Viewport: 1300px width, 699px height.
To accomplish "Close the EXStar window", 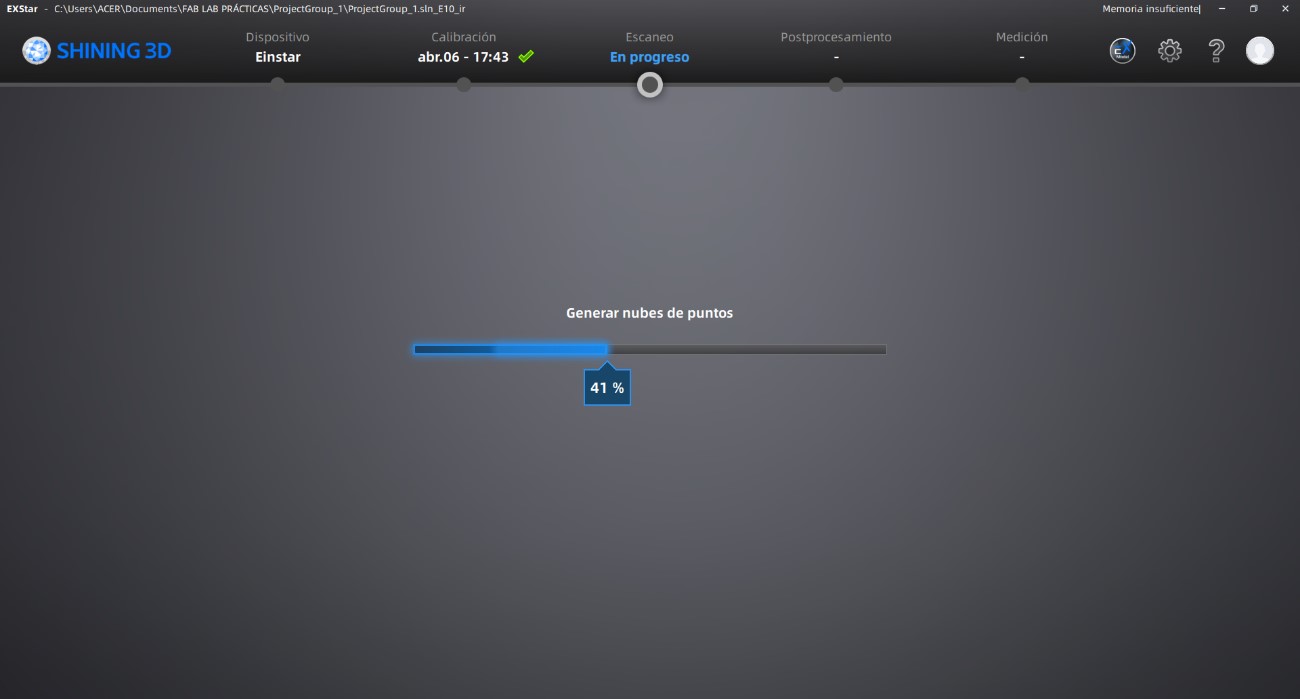I will 1284,8.
